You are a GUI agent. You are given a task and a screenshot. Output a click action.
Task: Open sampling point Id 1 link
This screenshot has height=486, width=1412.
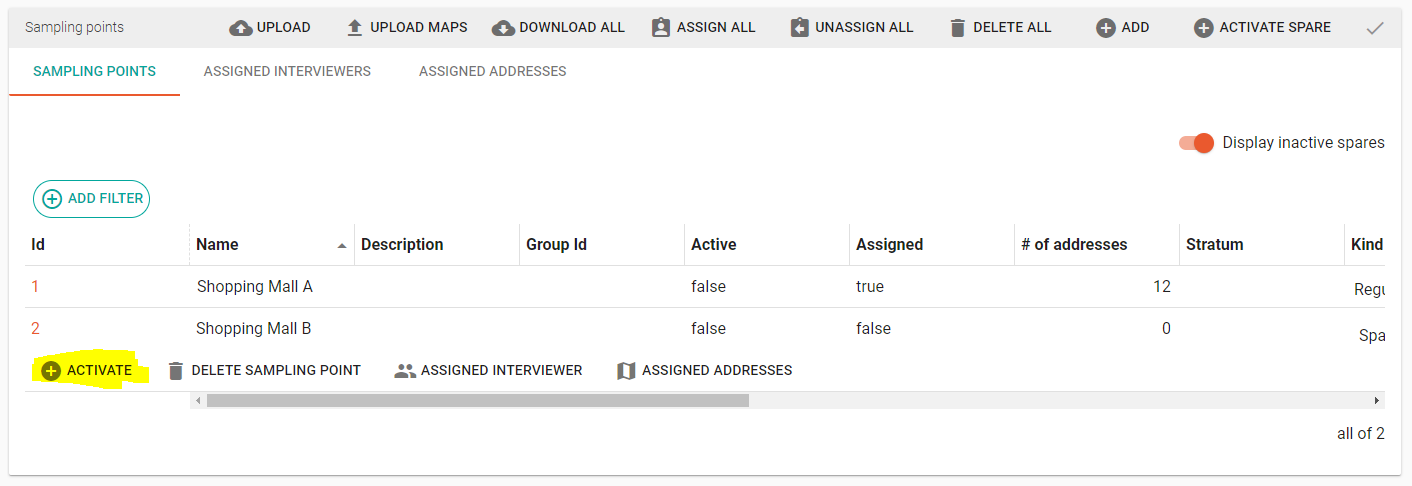(35, 287)
